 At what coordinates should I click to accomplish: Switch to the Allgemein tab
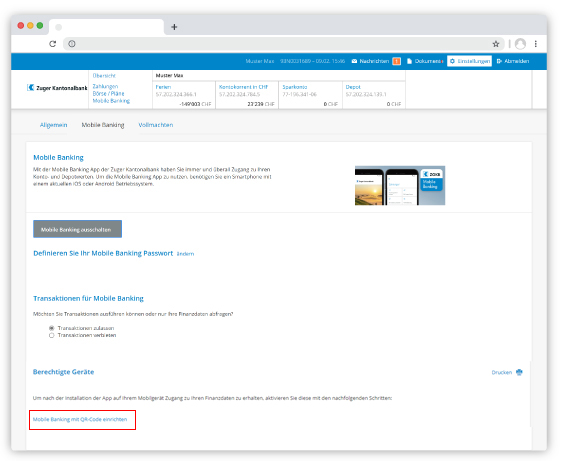point(53,125)
